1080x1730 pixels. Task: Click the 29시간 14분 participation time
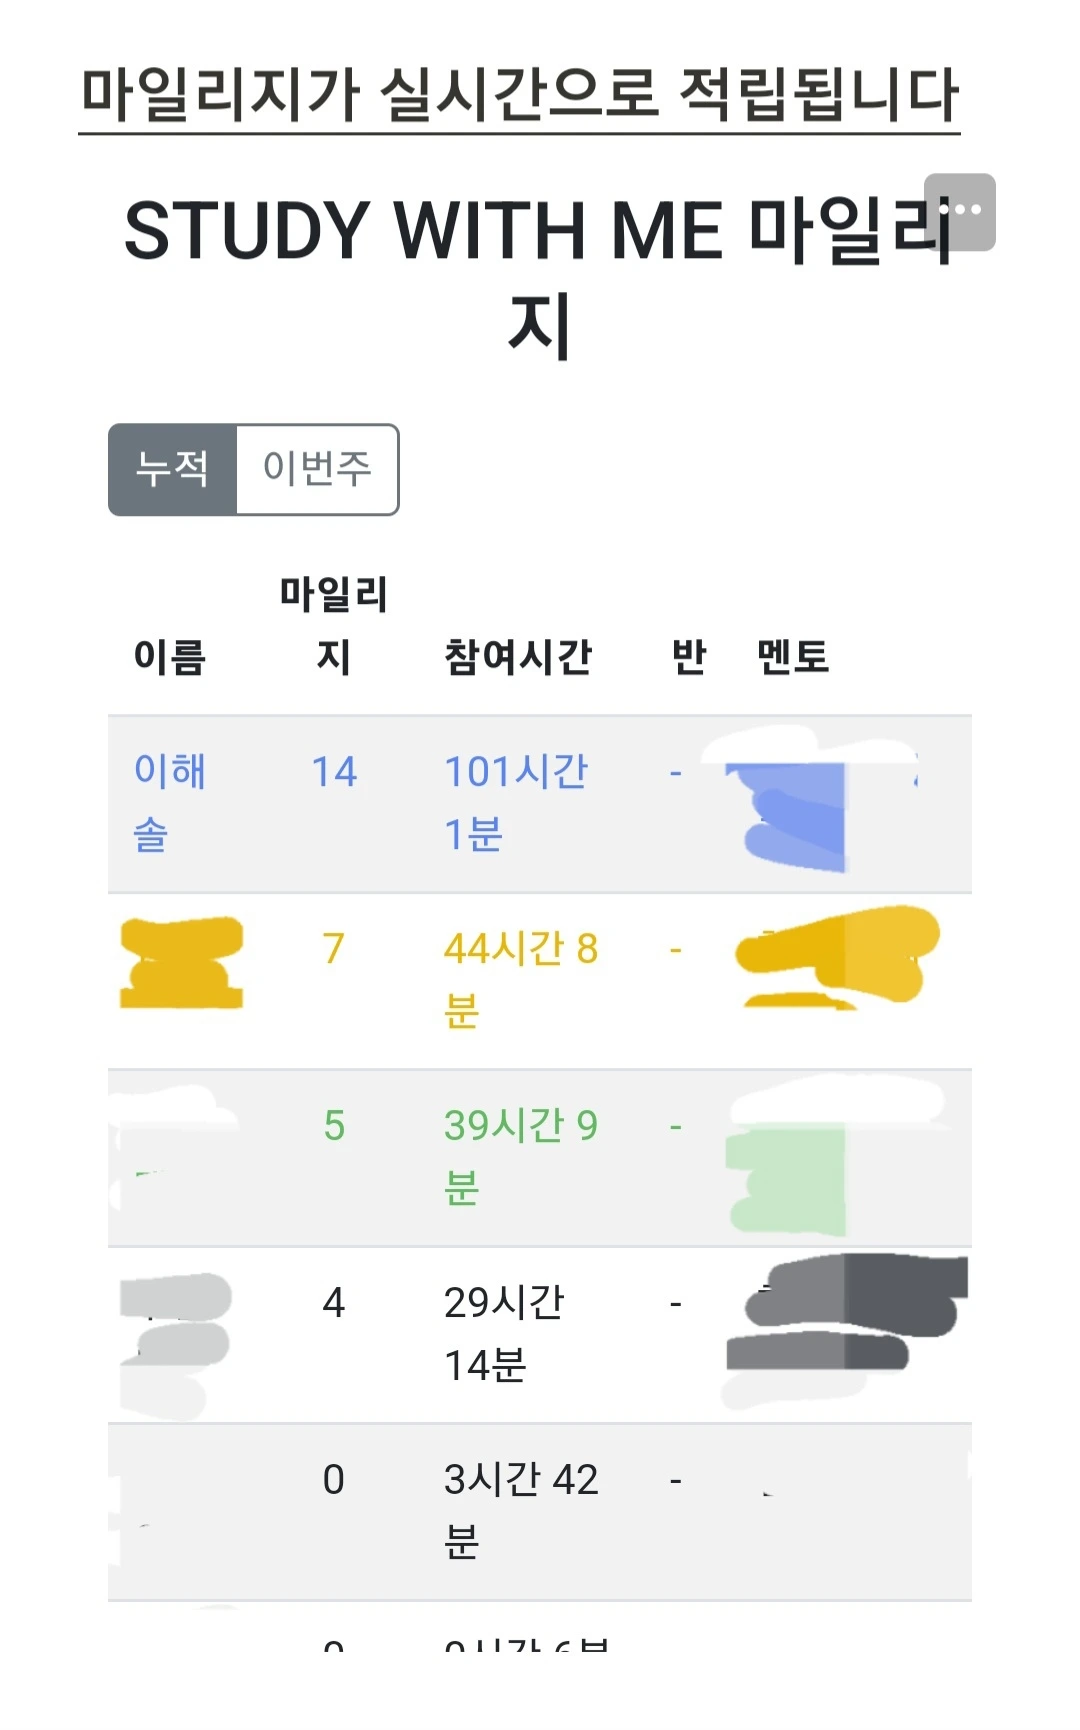point(504,1334)
